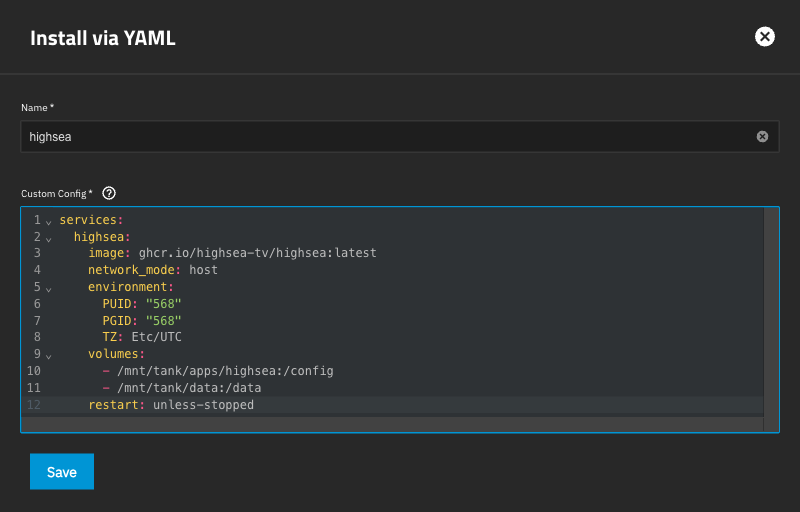Click the environment: key text
This screenshot has width=800, height=512.
point(131,287)
